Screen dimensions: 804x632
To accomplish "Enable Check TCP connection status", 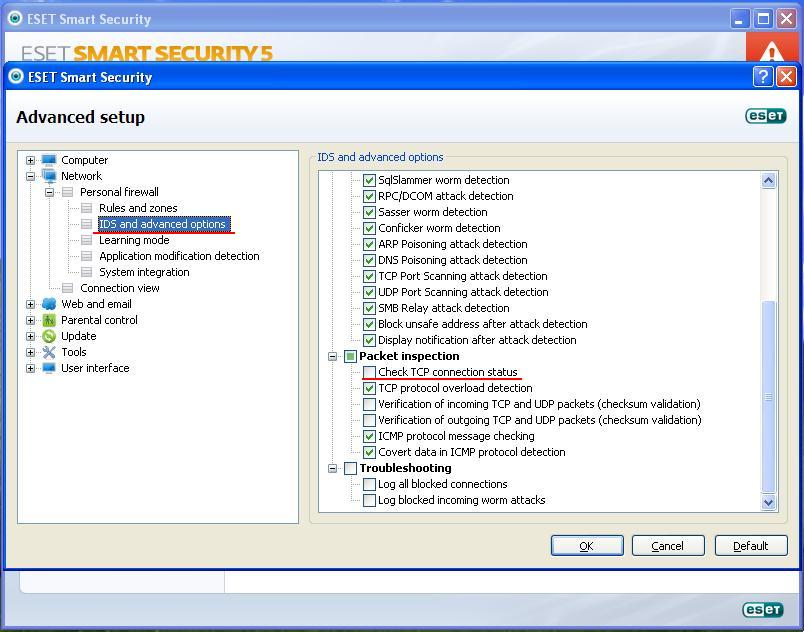I will (x=369, y=372).
